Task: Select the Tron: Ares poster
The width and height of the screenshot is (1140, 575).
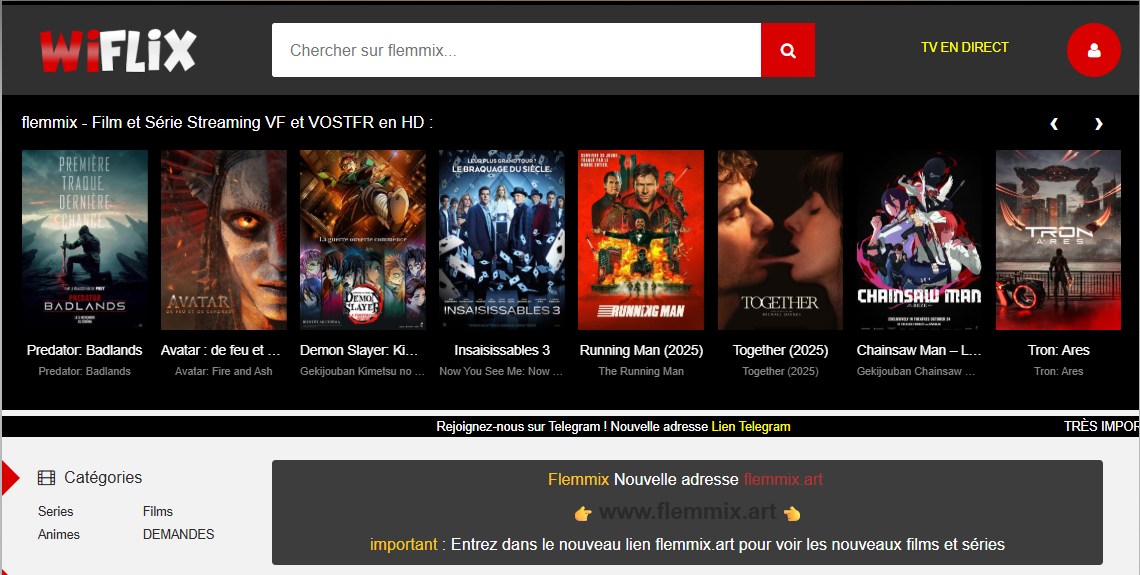Action: pyautogui.click(x=1058, y=240)
